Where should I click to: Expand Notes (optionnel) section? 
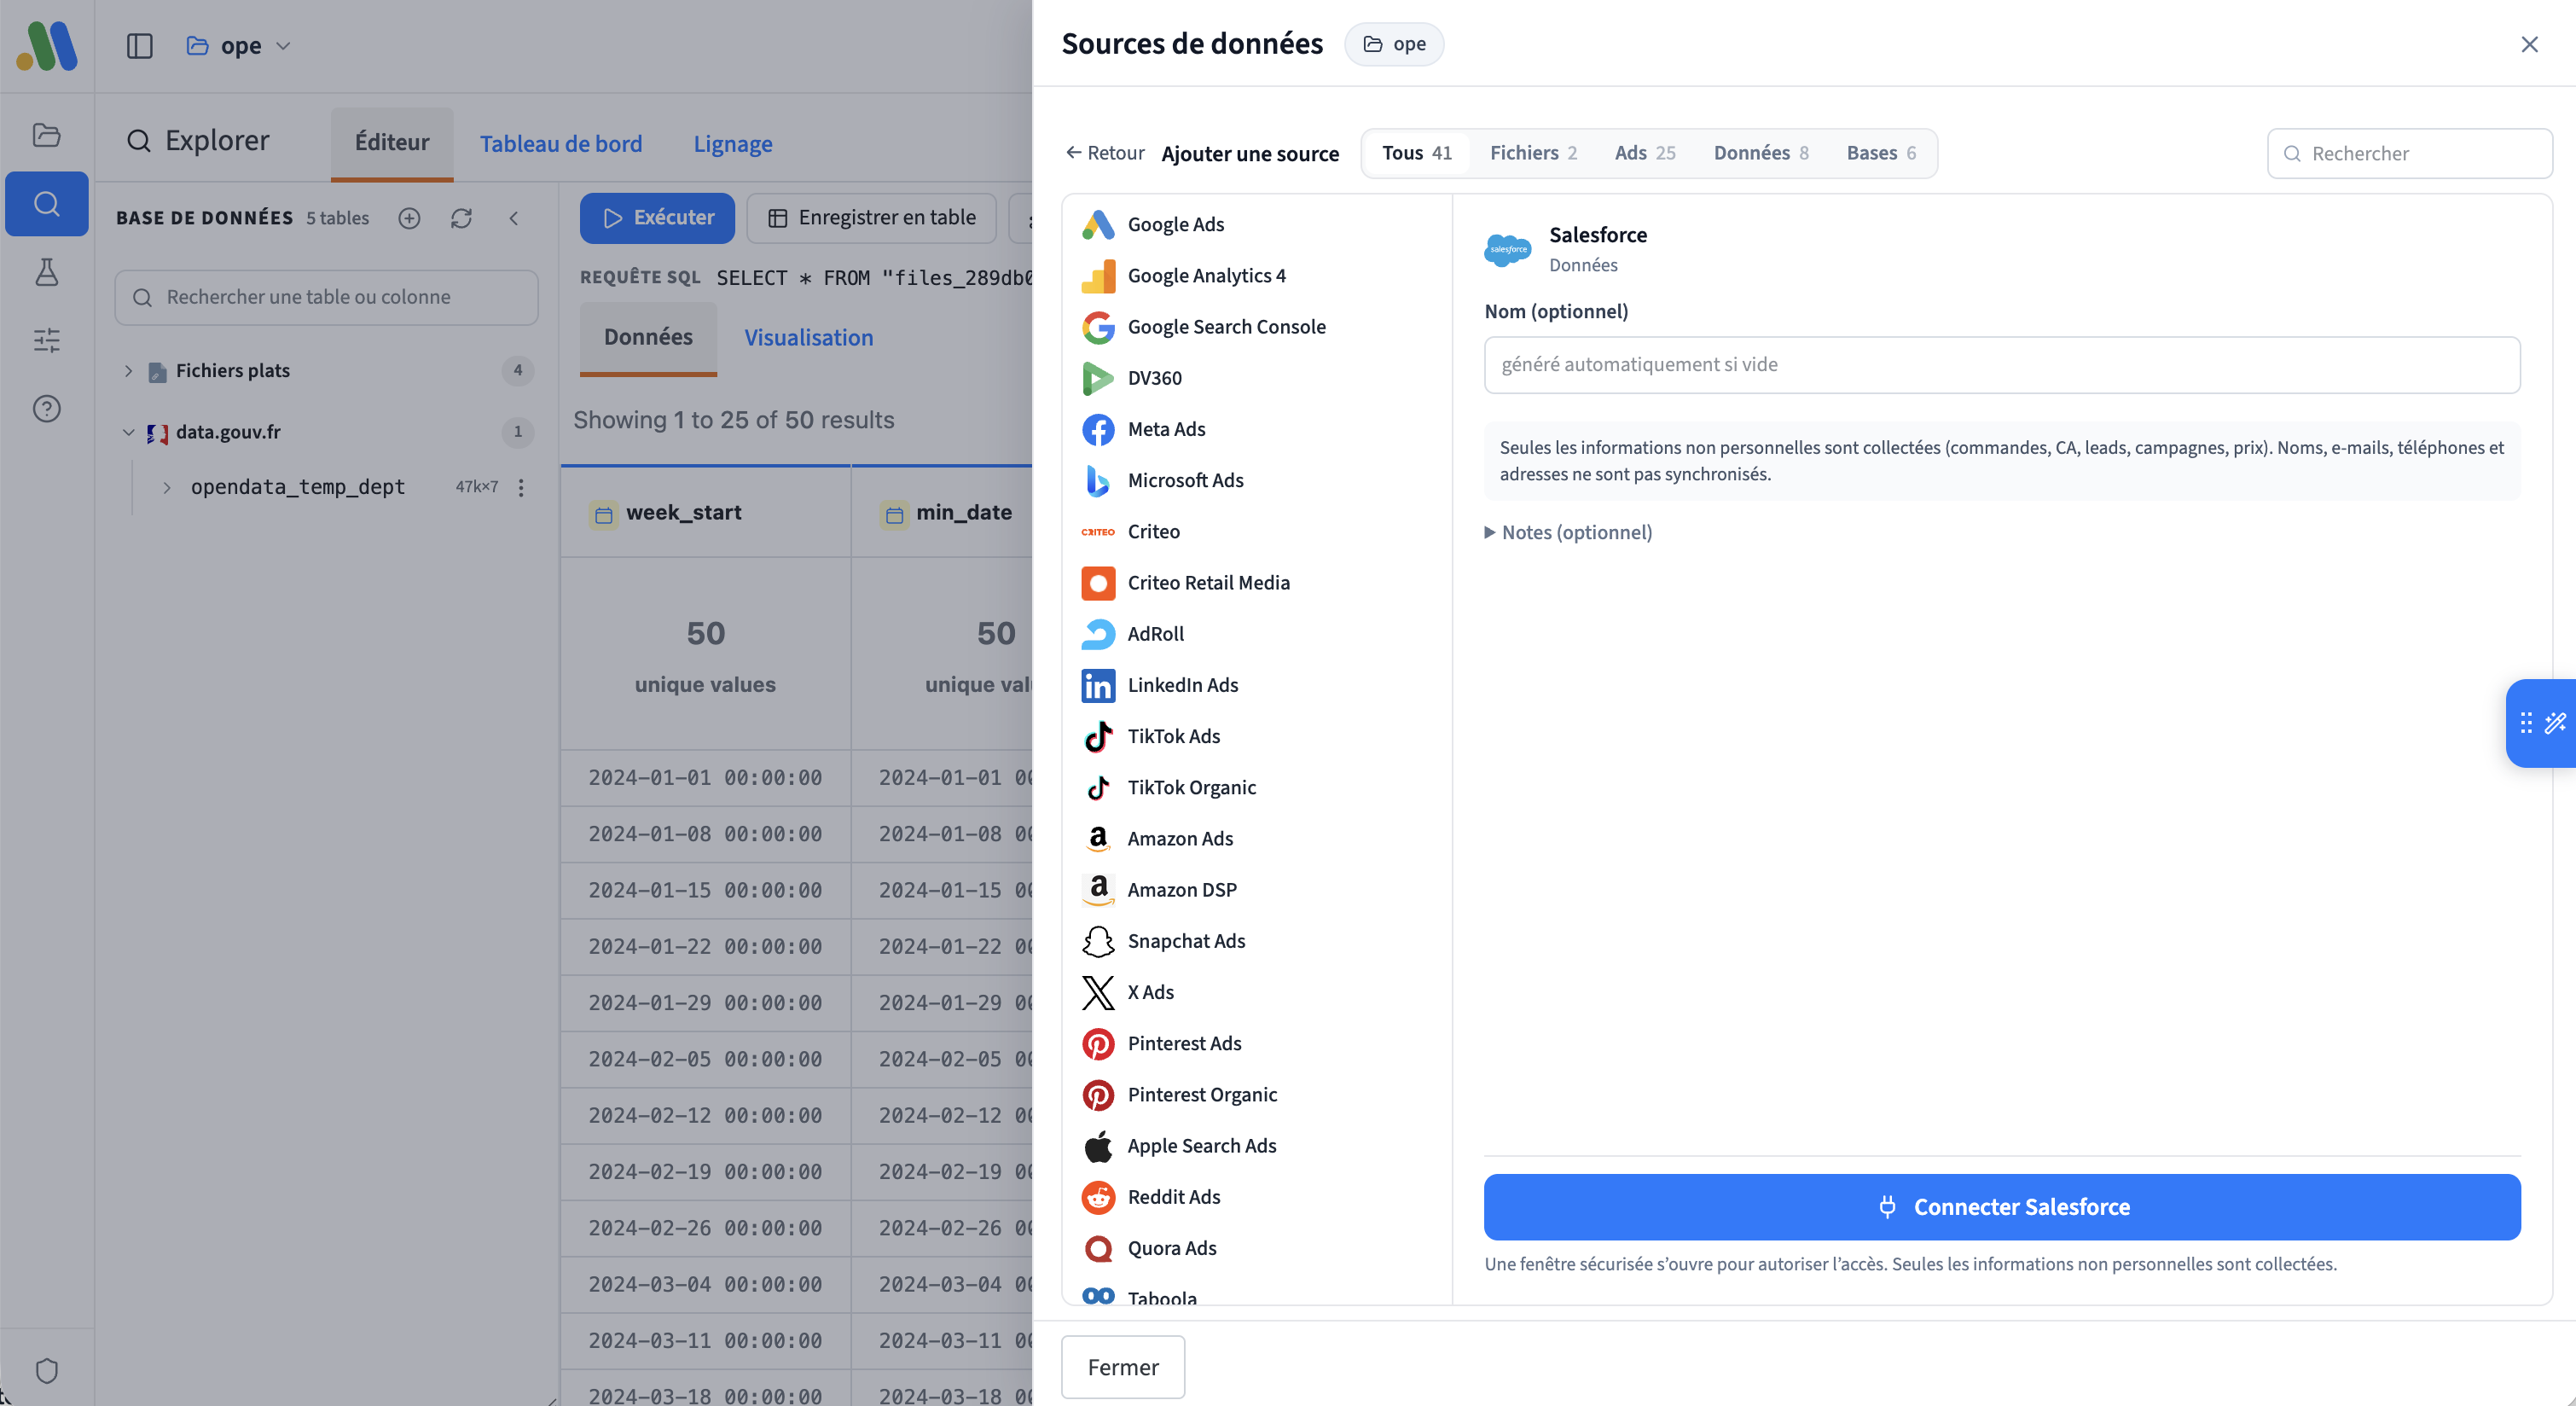1569,532
